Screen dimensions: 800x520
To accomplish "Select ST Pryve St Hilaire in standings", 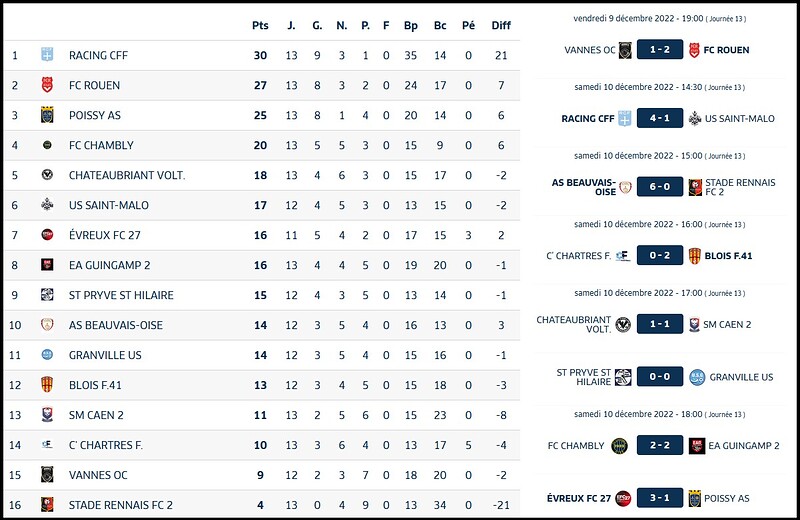I will click(x=121, y=295).
